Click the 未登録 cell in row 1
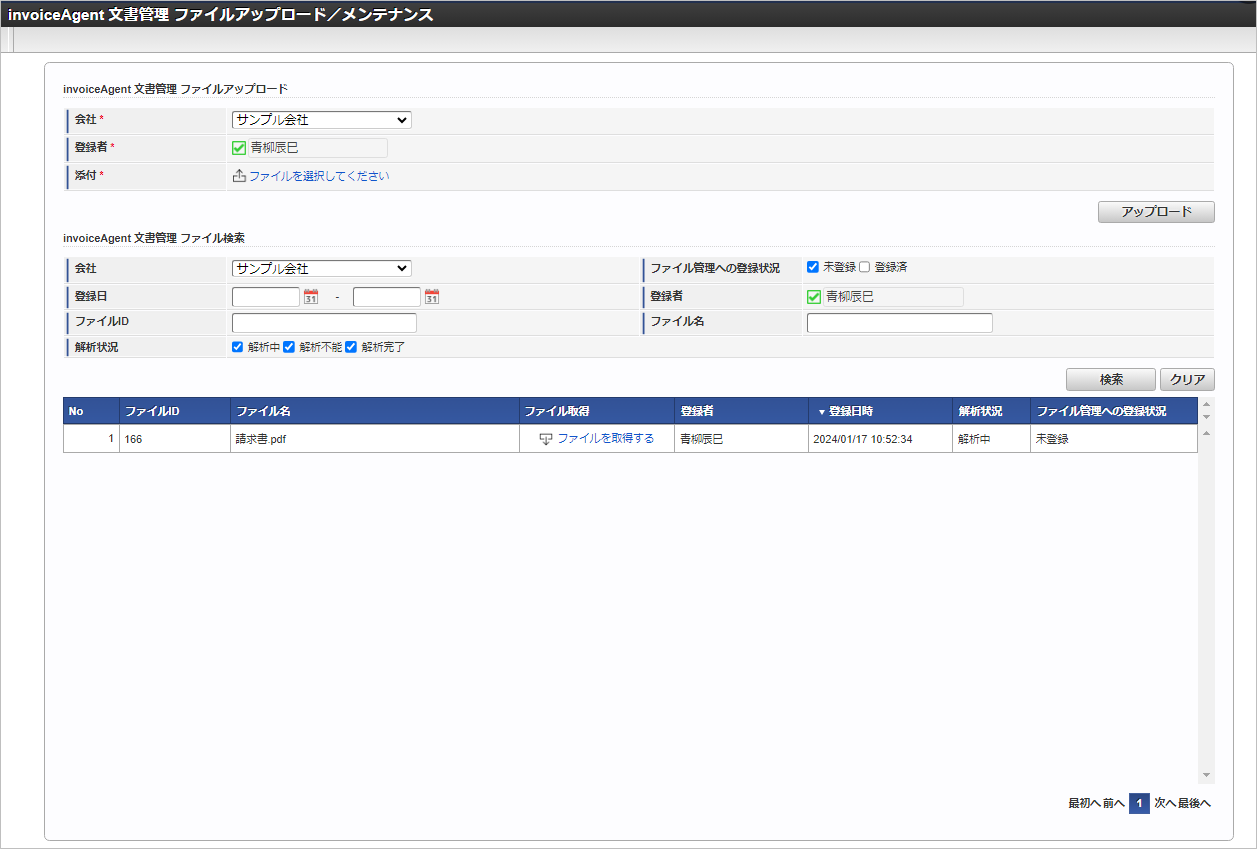 1114,439
